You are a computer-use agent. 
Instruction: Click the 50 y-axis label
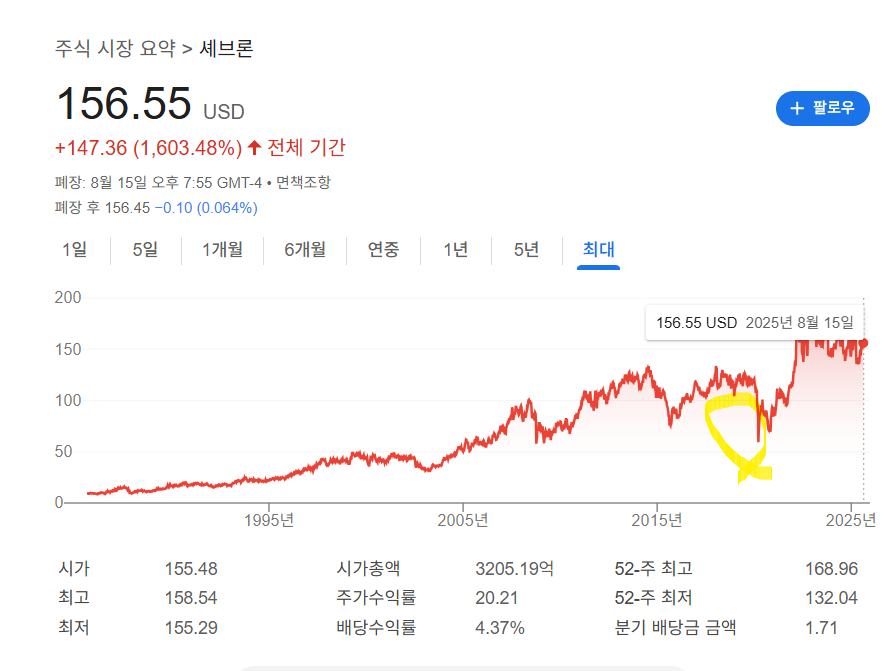click(63, 452)
